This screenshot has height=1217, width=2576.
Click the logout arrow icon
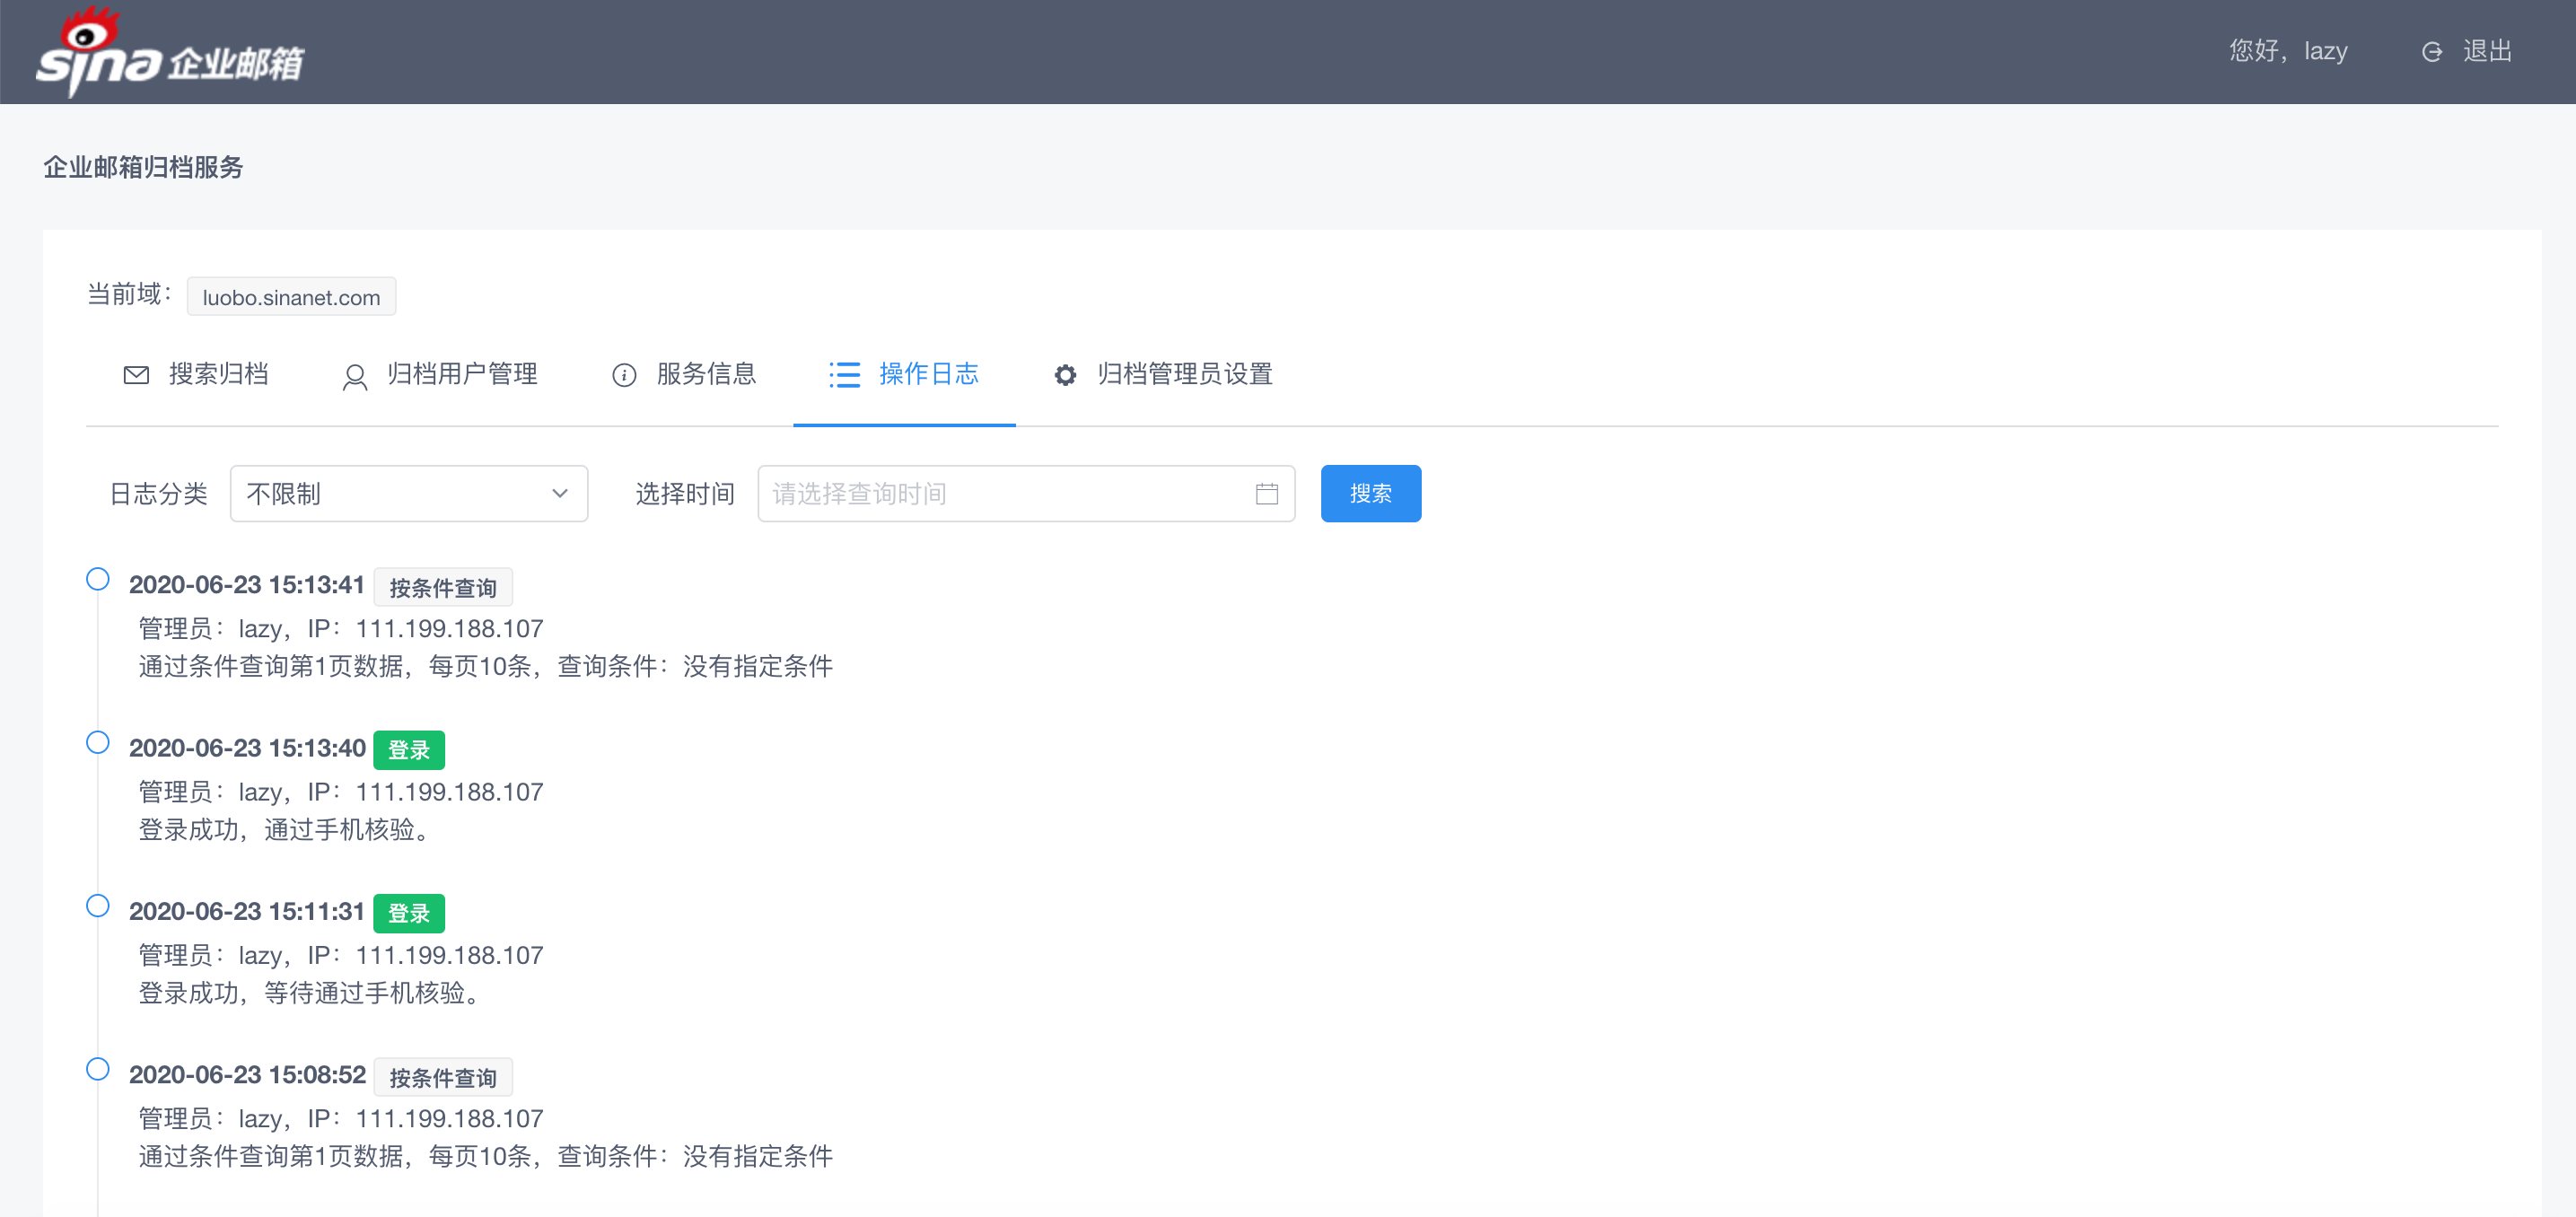pyautogui.click(x=2431, y=52)
